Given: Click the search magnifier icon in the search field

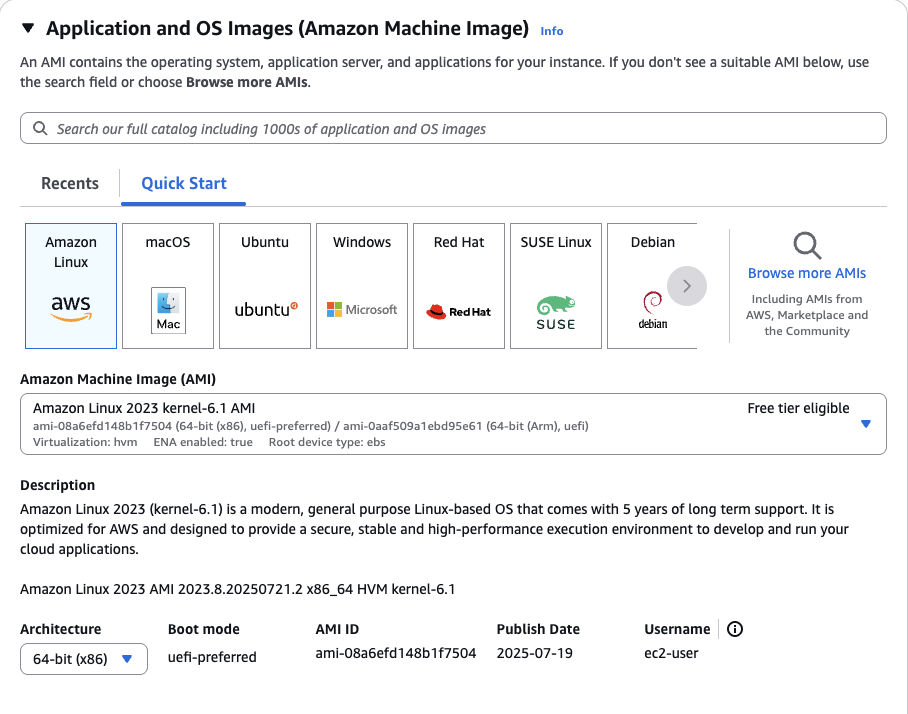Looking at the screenshot, I should [40, 128].
